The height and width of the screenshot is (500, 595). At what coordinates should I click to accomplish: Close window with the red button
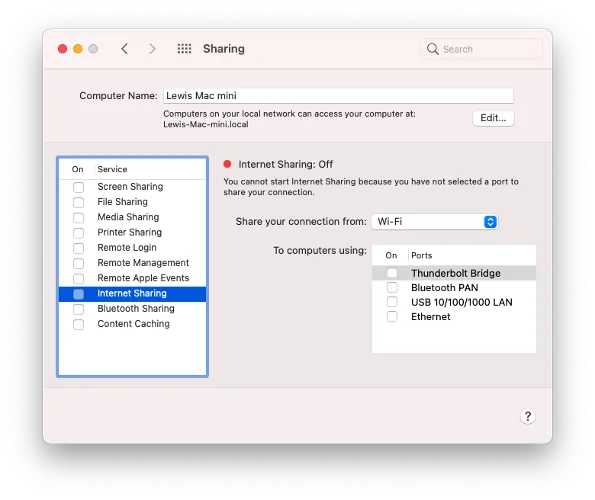(x=63, y=49)
